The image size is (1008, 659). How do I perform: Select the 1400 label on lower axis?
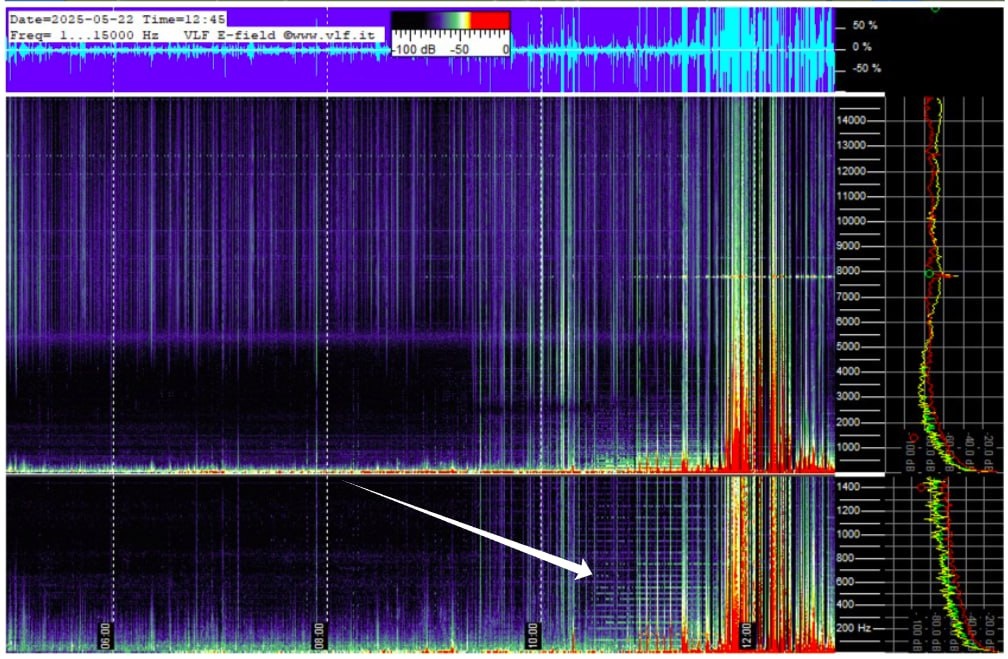pos(849,487)
